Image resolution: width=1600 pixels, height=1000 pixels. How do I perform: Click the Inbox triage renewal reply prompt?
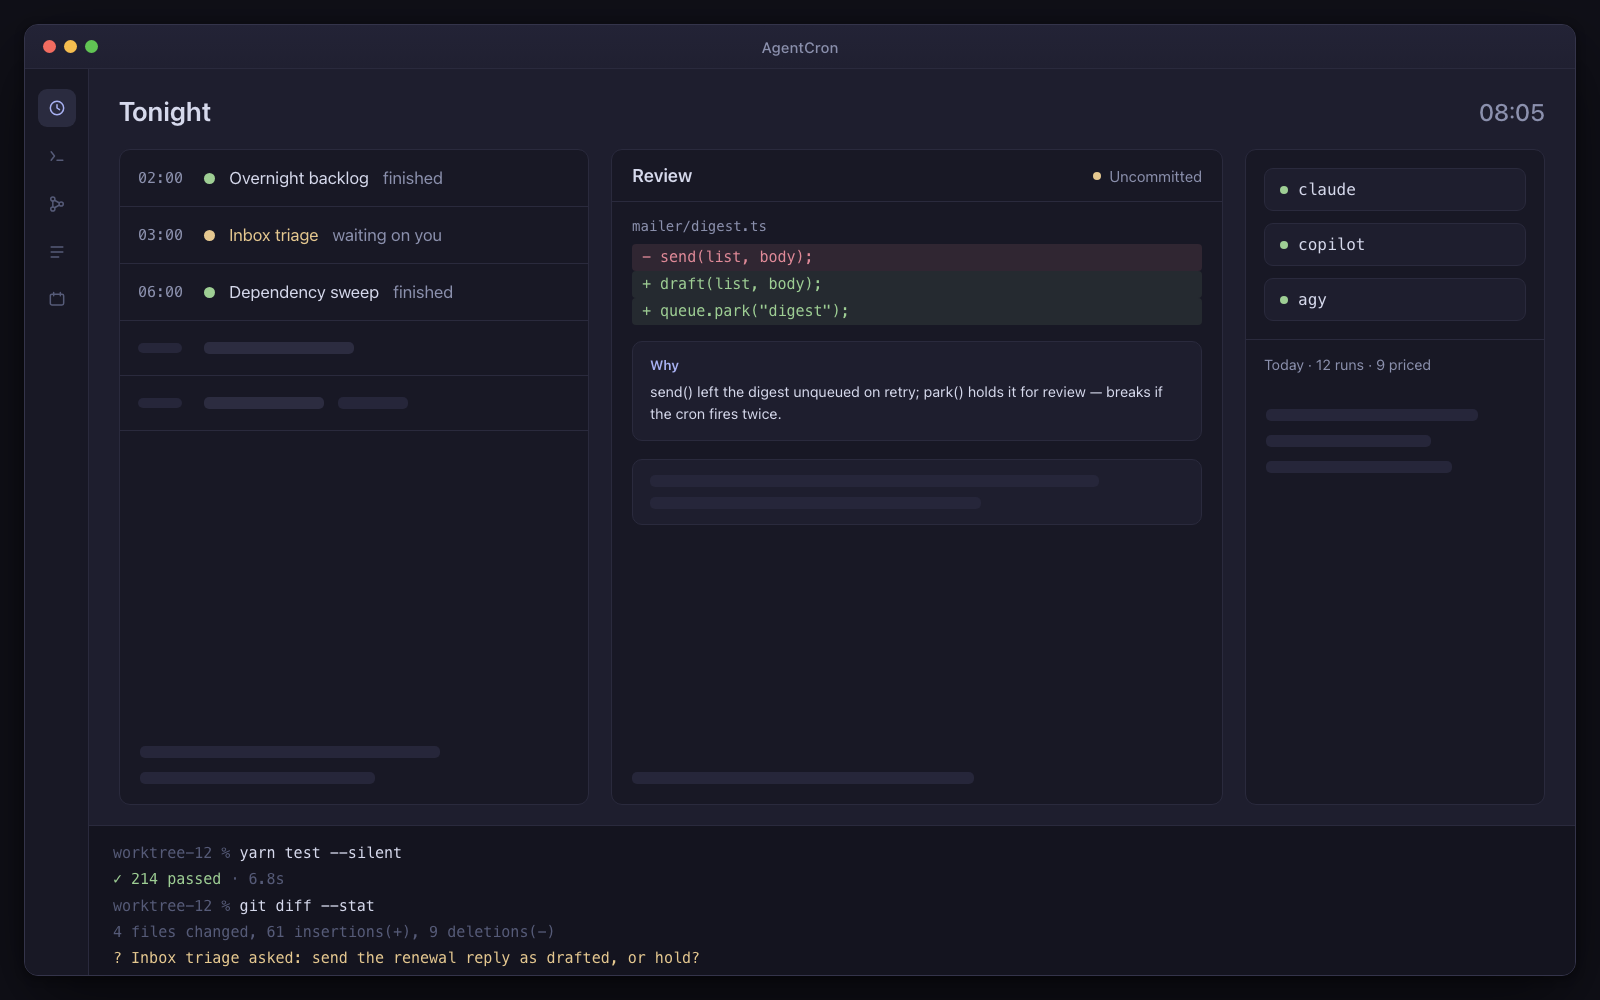point(406,958)
